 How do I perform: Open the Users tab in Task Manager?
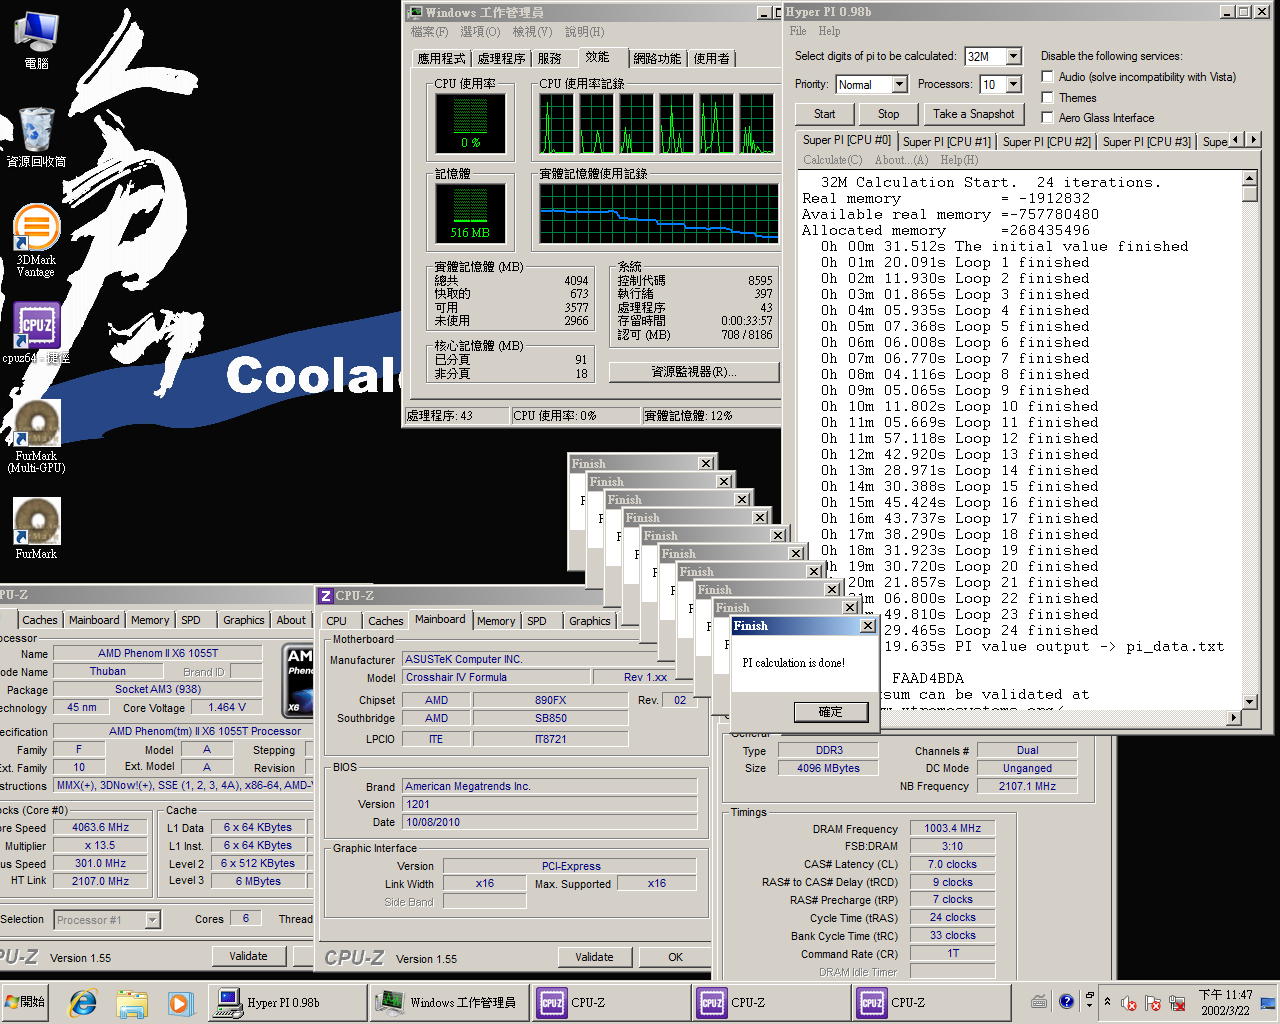tap(711, 59)
